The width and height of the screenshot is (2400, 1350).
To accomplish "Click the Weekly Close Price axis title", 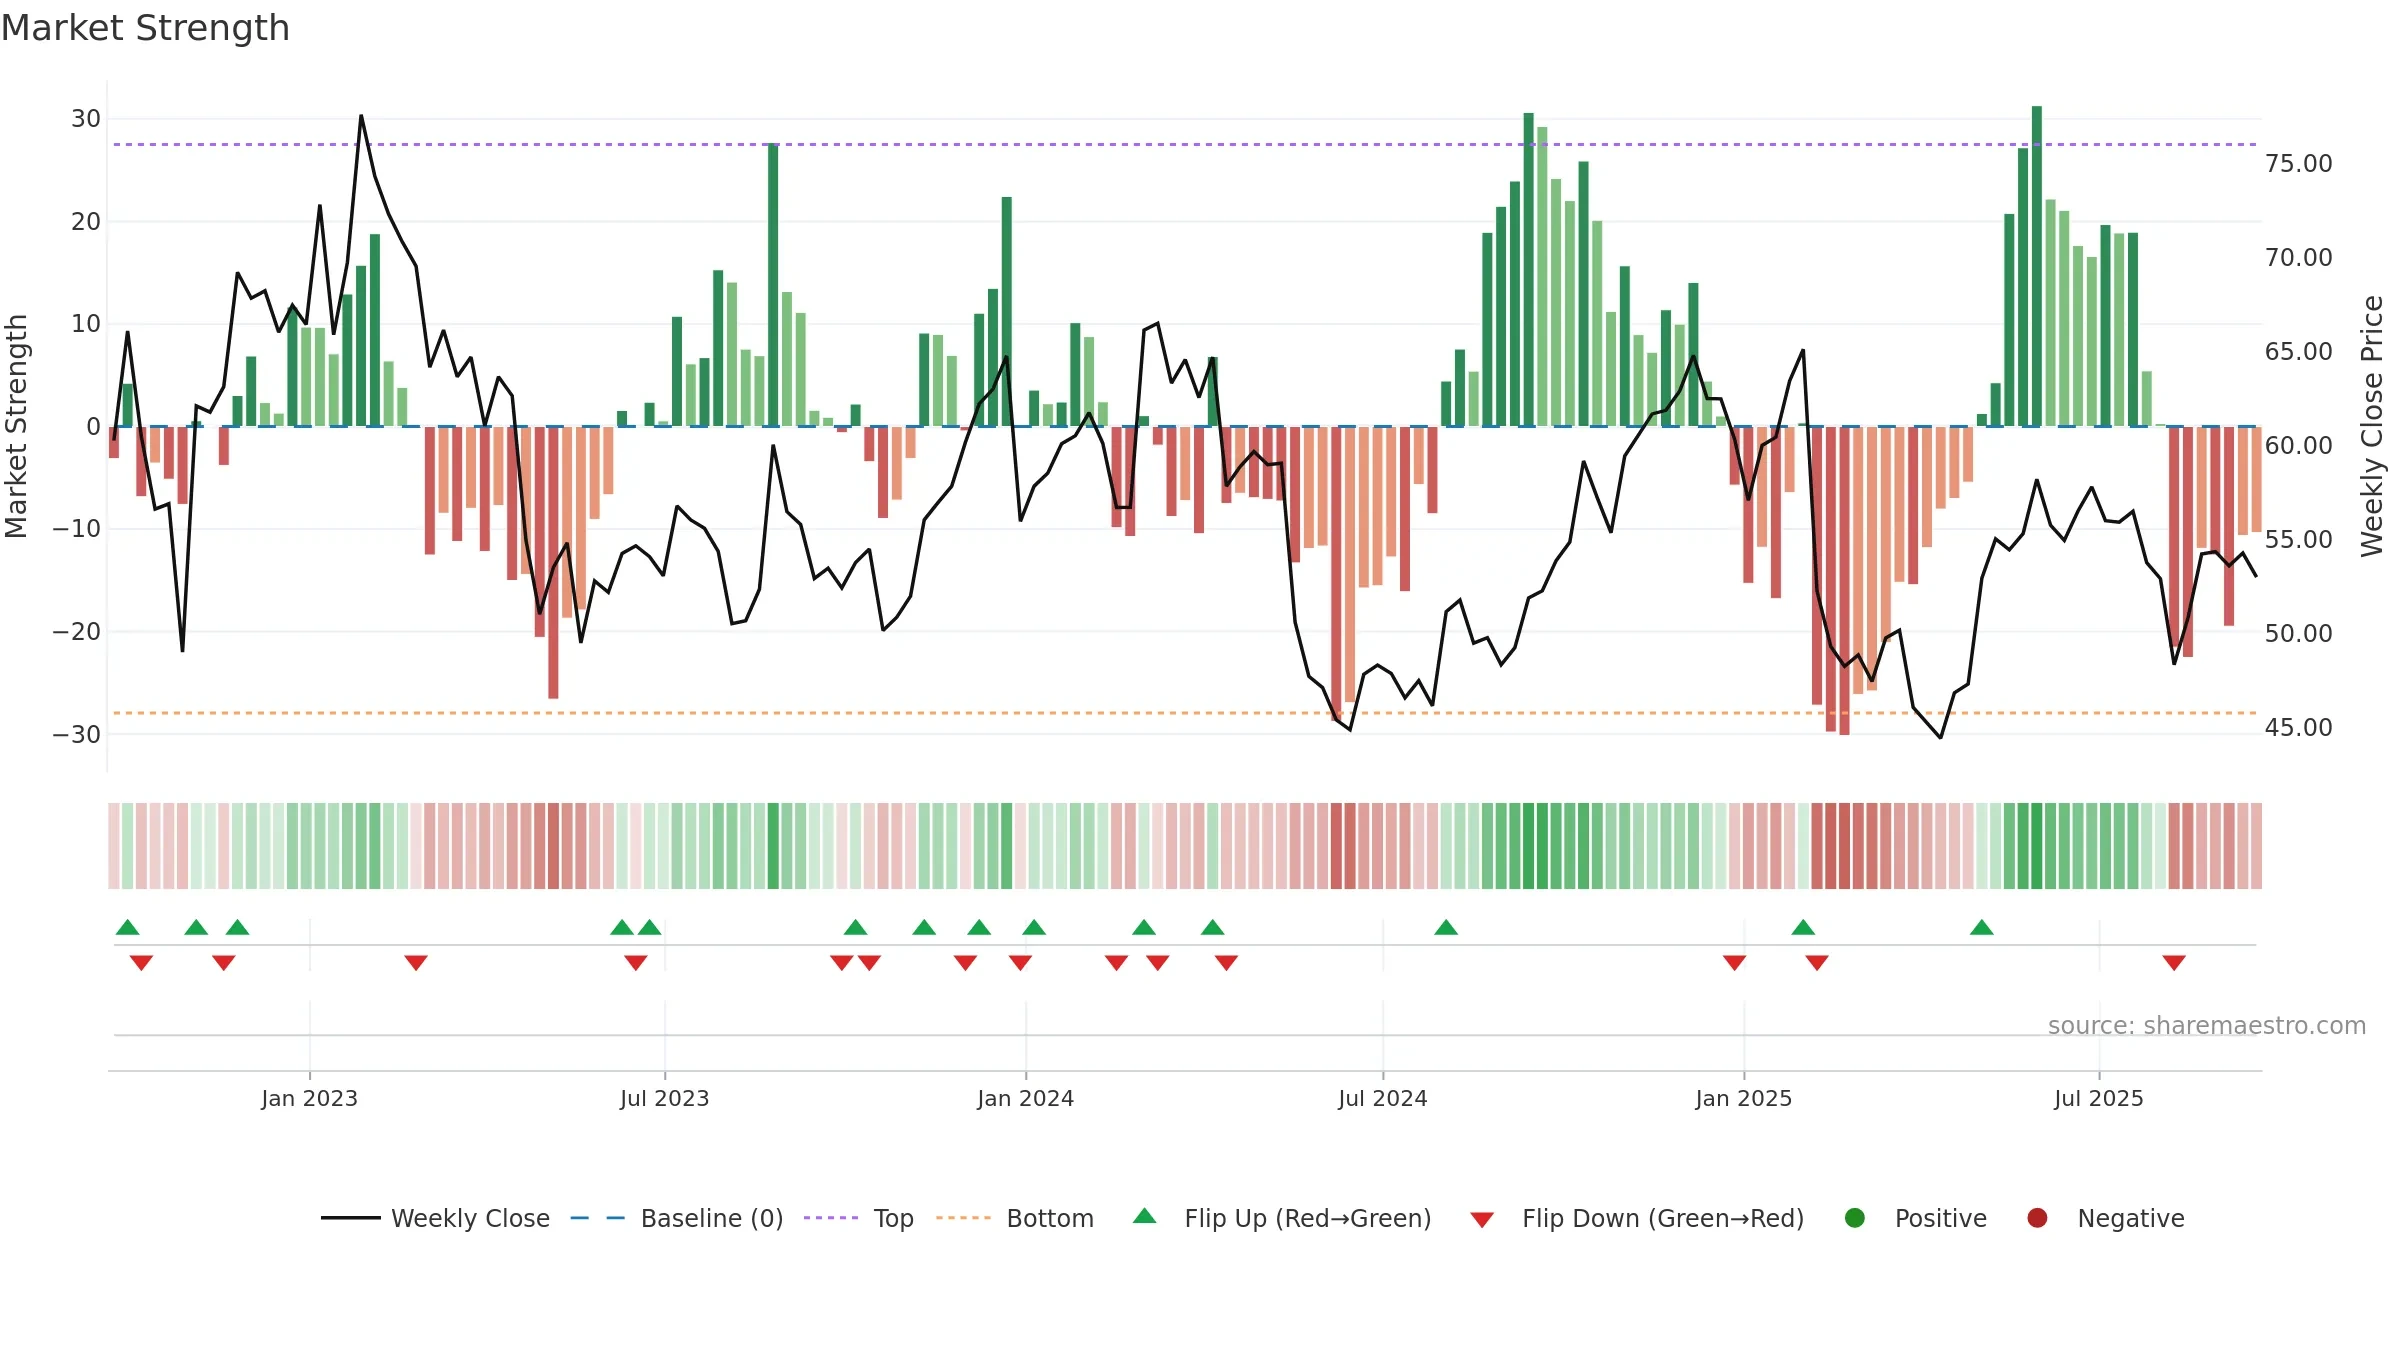I will point(2372,426).
